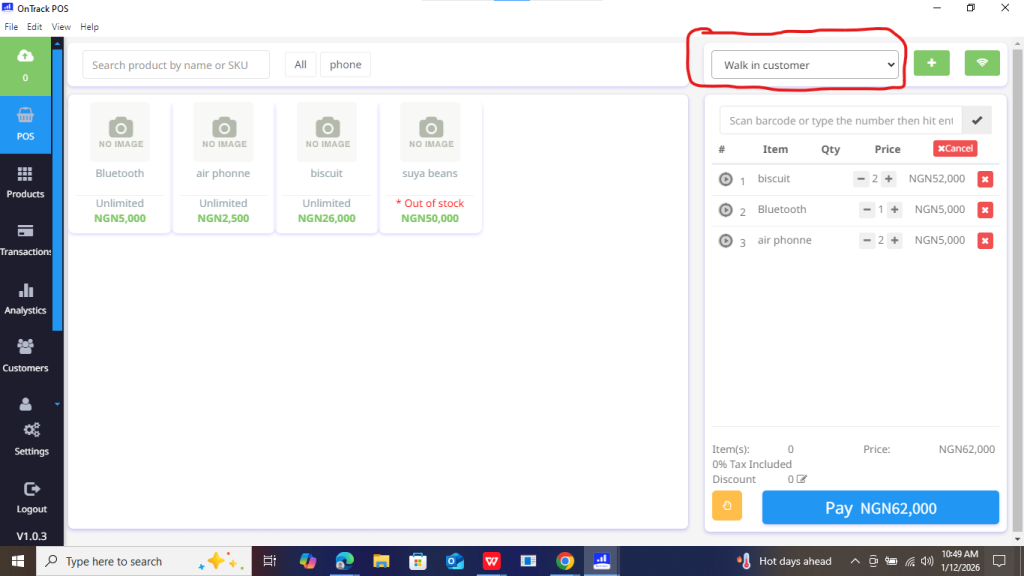Click the green add customer plus button

pyautogui.click(x=931, y=64)
